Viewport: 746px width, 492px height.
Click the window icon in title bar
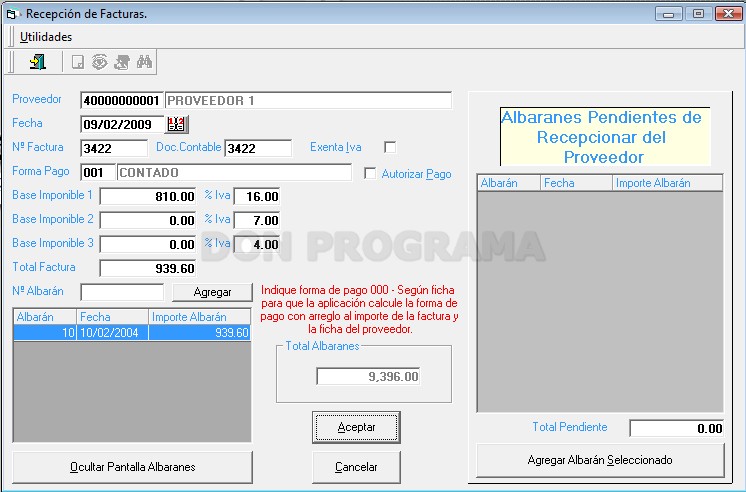coord(10,15)
